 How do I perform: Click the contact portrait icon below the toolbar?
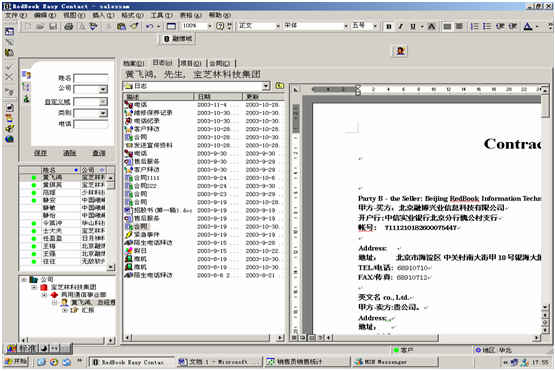coord(400,51)
